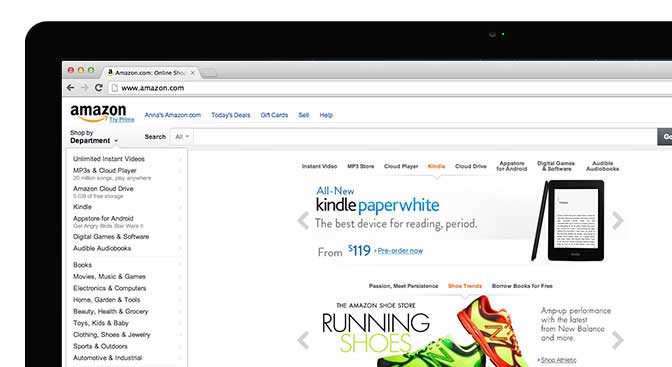Select the Passion, Meet Persistence tab
Image resolution: width=672 pixels, height=367 pixels.
[x=403, y=286]
